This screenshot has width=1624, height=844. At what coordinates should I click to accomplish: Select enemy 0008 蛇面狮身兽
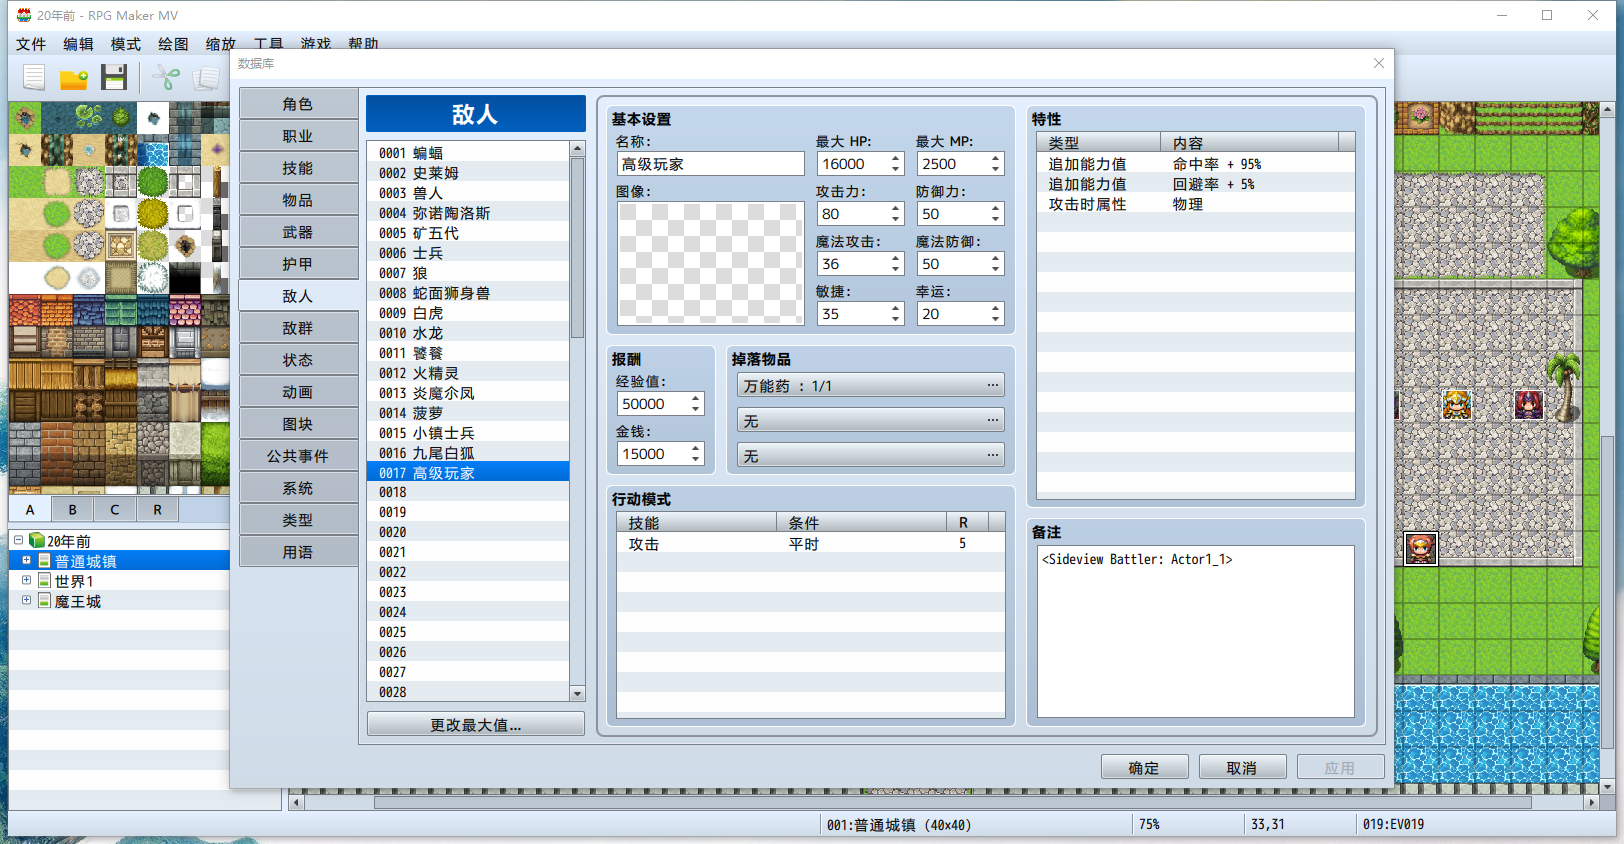pos(467,293)
